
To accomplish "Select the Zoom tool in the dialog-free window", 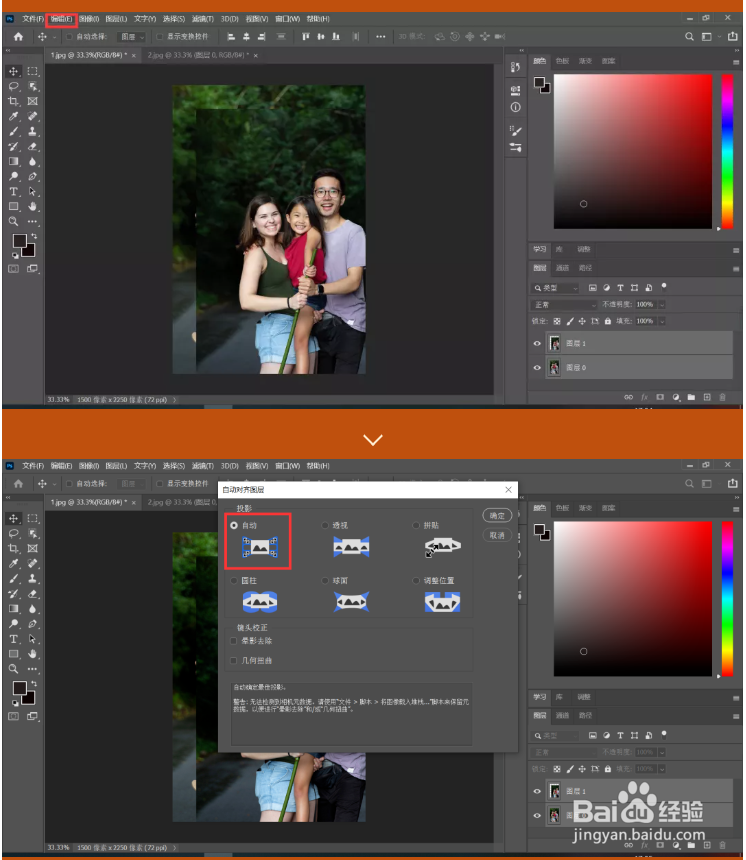I will [x=14, y=222].
